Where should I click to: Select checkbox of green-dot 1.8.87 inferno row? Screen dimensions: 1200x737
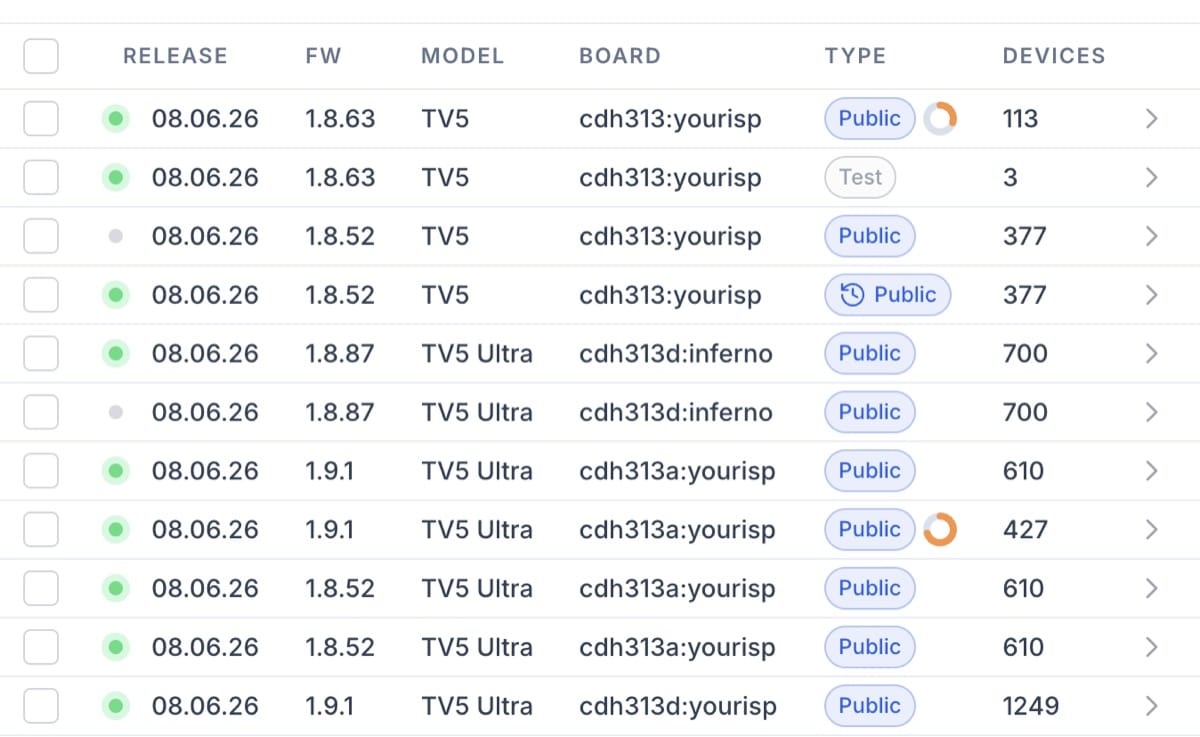(x=41, y=354)
